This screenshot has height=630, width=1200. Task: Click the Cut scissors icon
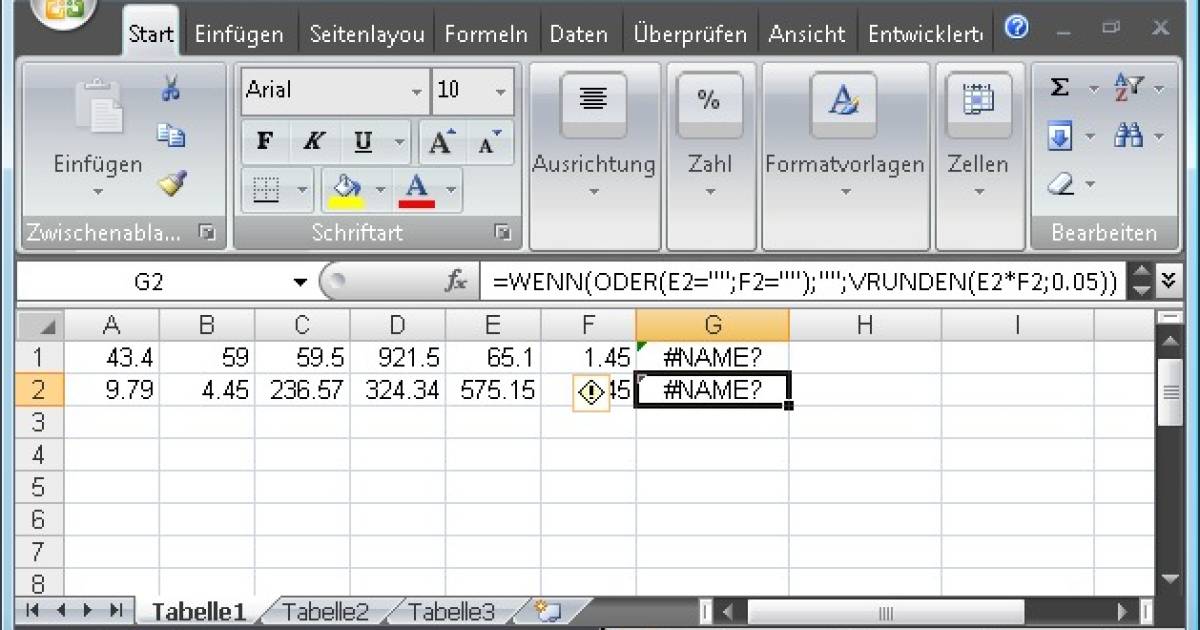click(171, 89)
